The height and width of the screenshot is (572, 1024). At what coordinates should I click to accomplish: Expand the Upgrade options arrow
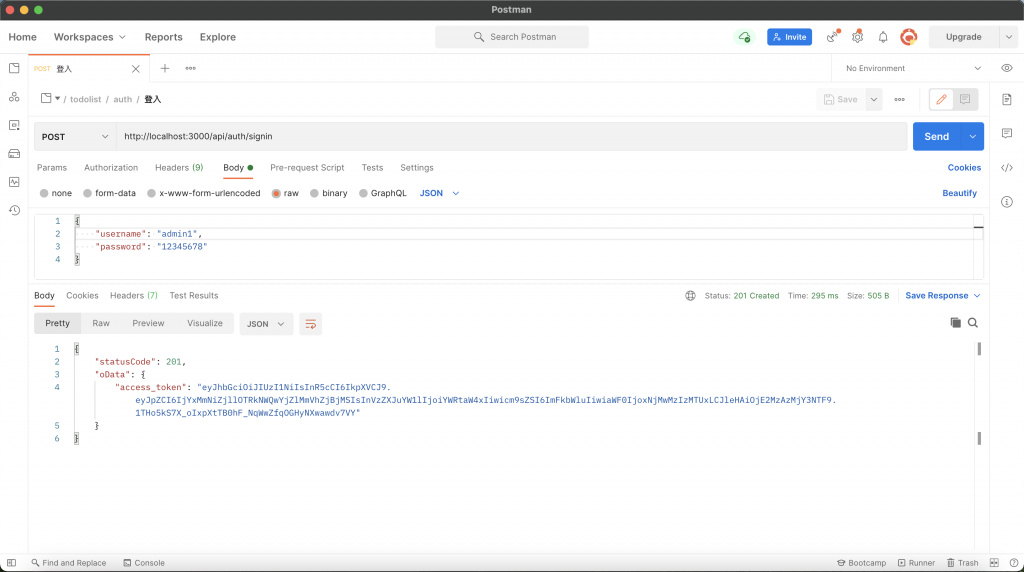pyautogui.click(x=1008, y=37)
